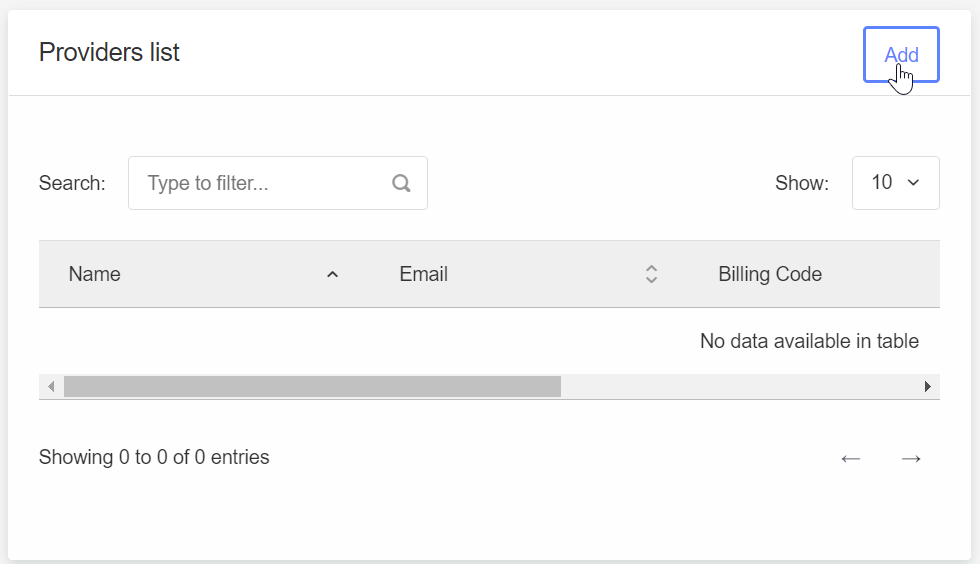Focus the 'Type to filter...' search field
The image size is (980, 564).
click(x=278, y=183)
